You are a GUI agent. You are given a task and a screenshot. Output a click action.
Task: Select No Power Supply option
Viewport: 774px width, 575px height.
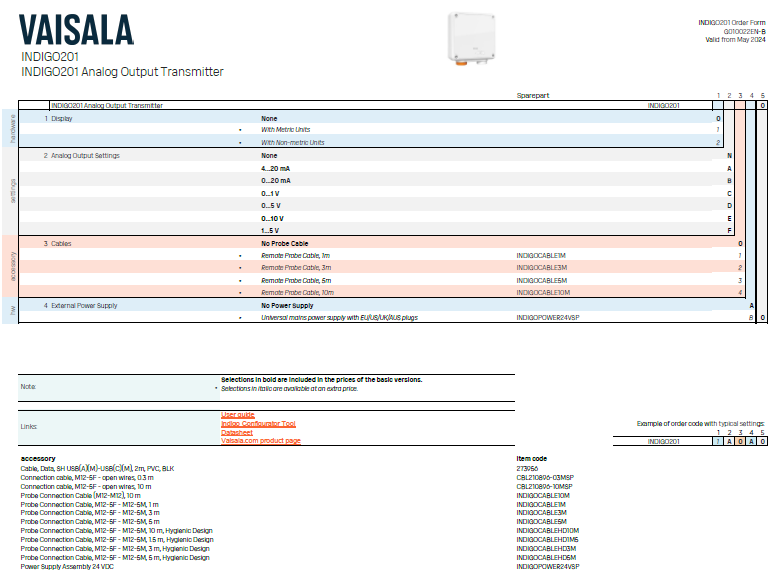point(287,306)
